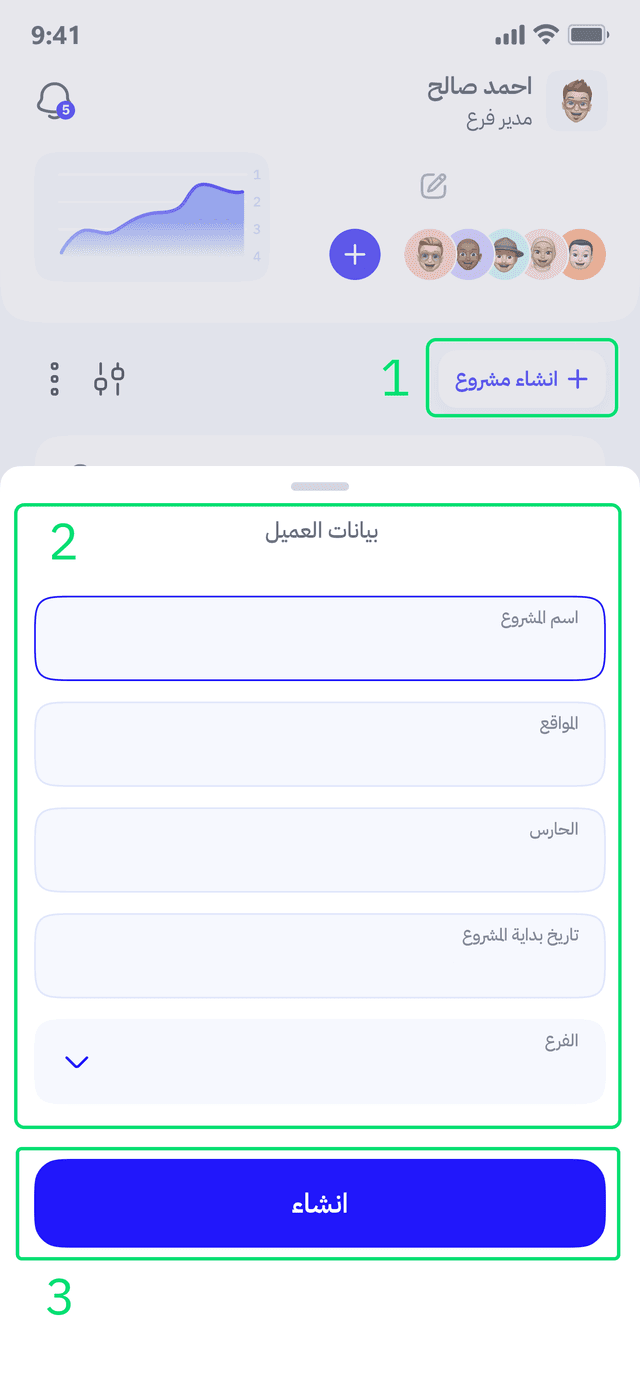
Task: Select the profile avatar of احمد صالح
Action: (577, 100)
